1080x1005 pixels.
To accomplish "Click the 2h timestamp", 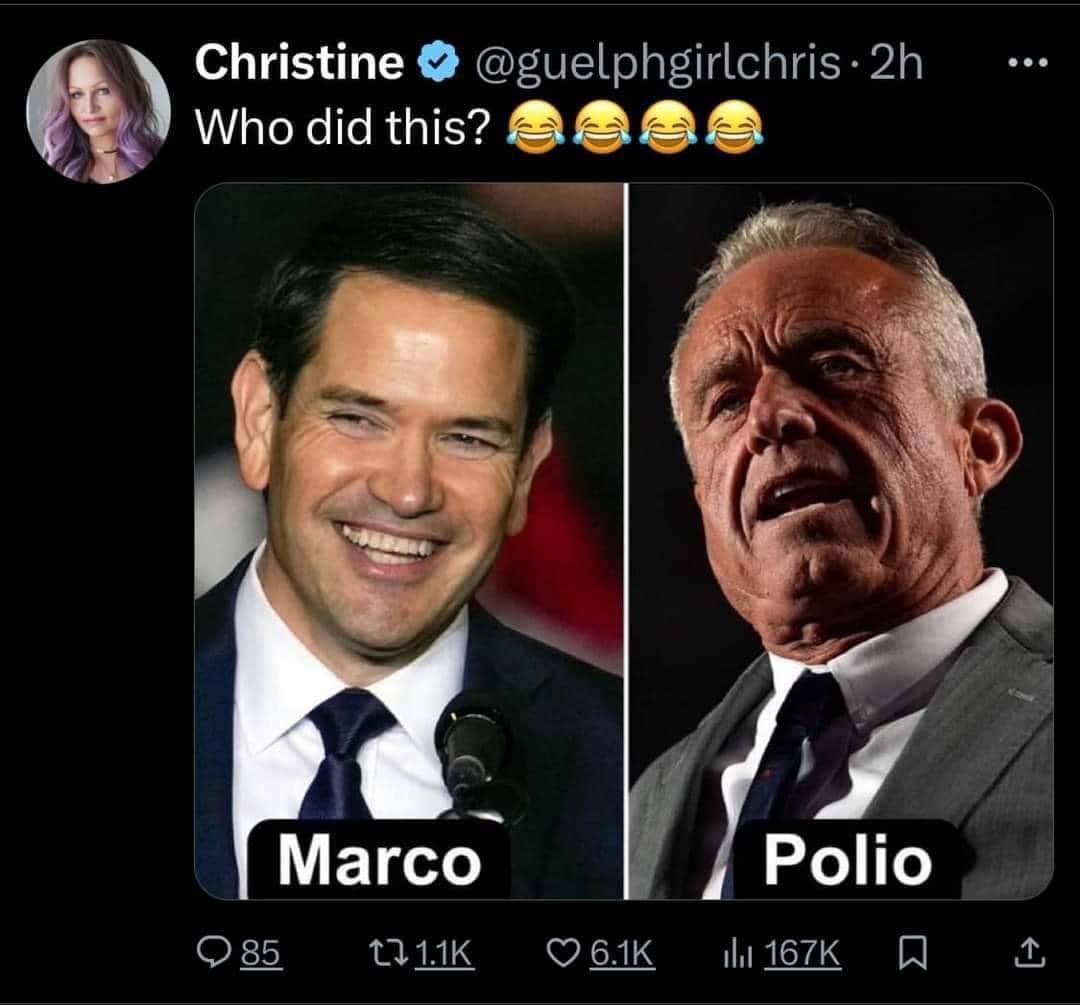I will click(897, 65).
